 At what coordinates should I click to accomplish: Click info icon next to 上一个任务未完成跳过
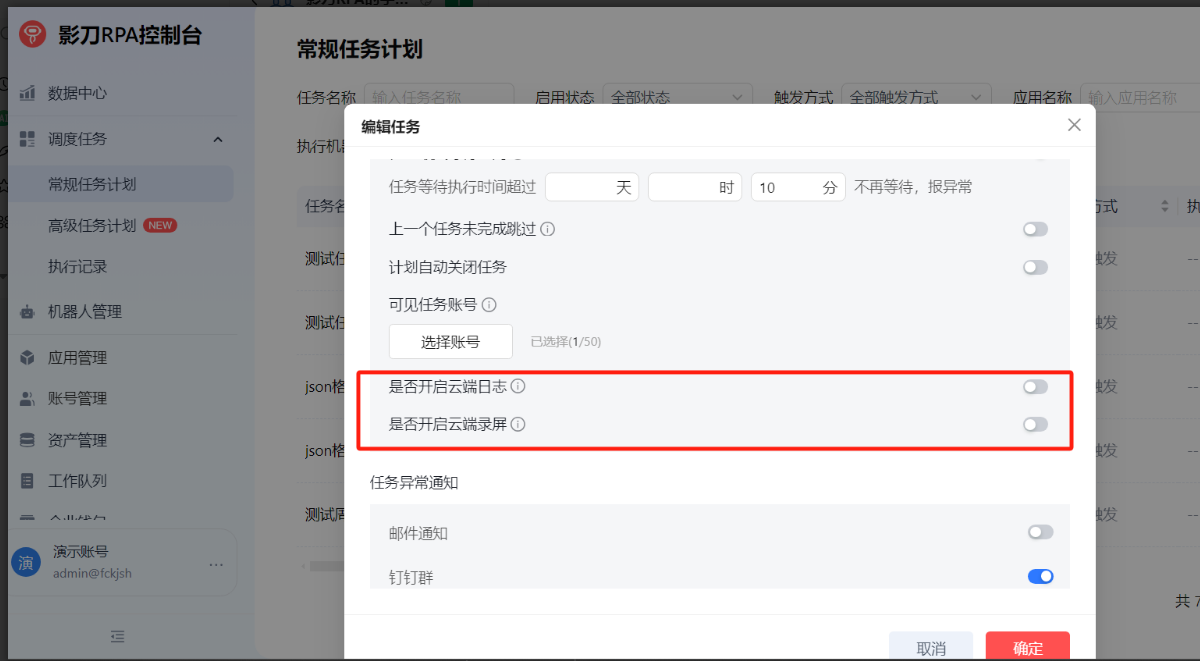pyautogui.click(x=547, y=229)
